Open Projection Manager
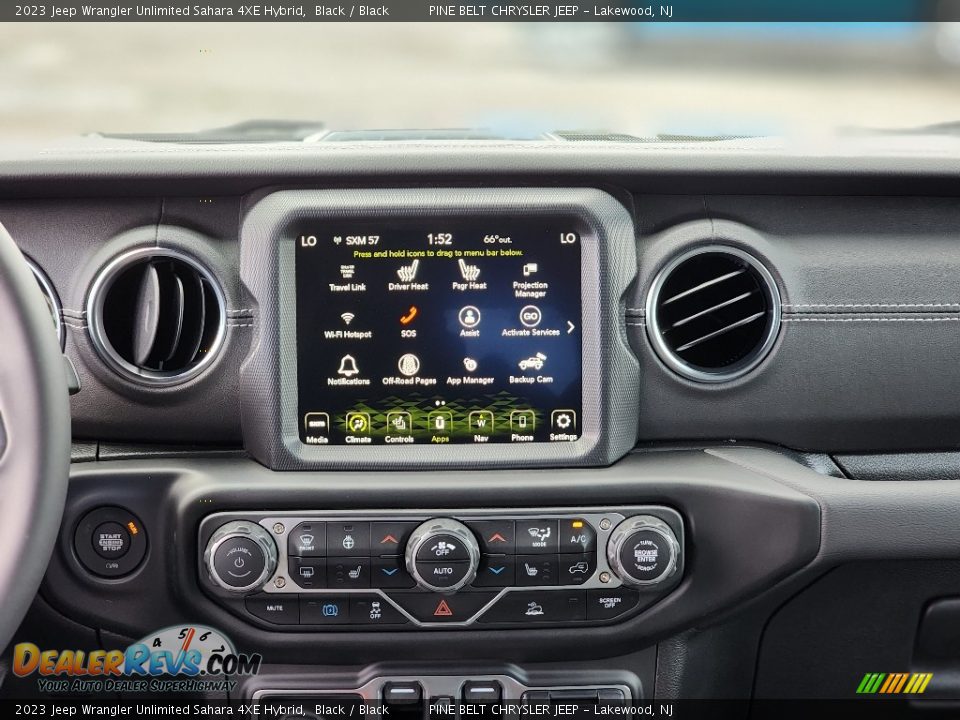 [530, 280]
